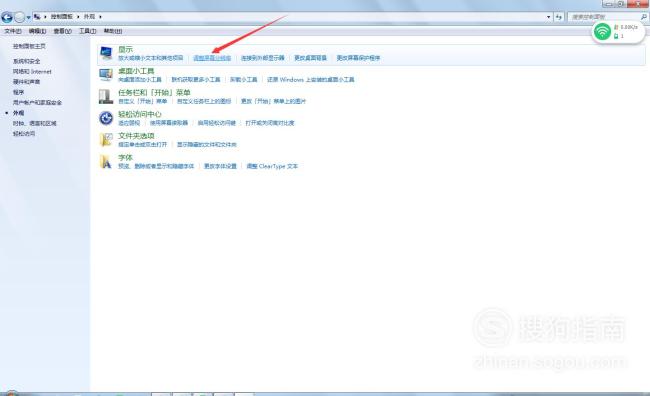The image size is (650, 396).
Task: Open the 文件夹选项 heading link
Action: (x=136, y=136)
